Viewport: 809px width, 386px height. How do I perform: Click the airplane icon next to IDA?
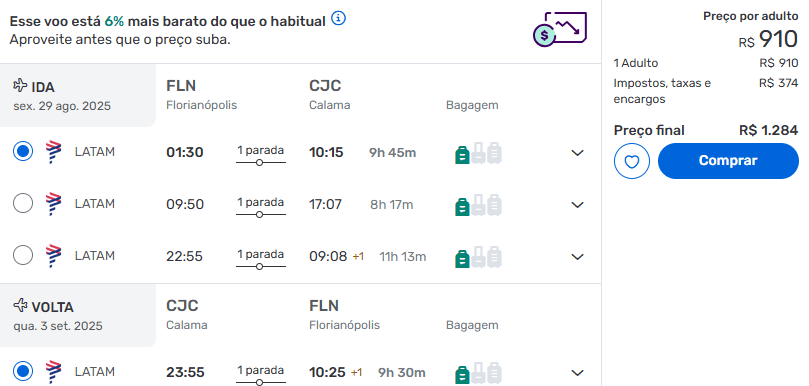[20, 85]
